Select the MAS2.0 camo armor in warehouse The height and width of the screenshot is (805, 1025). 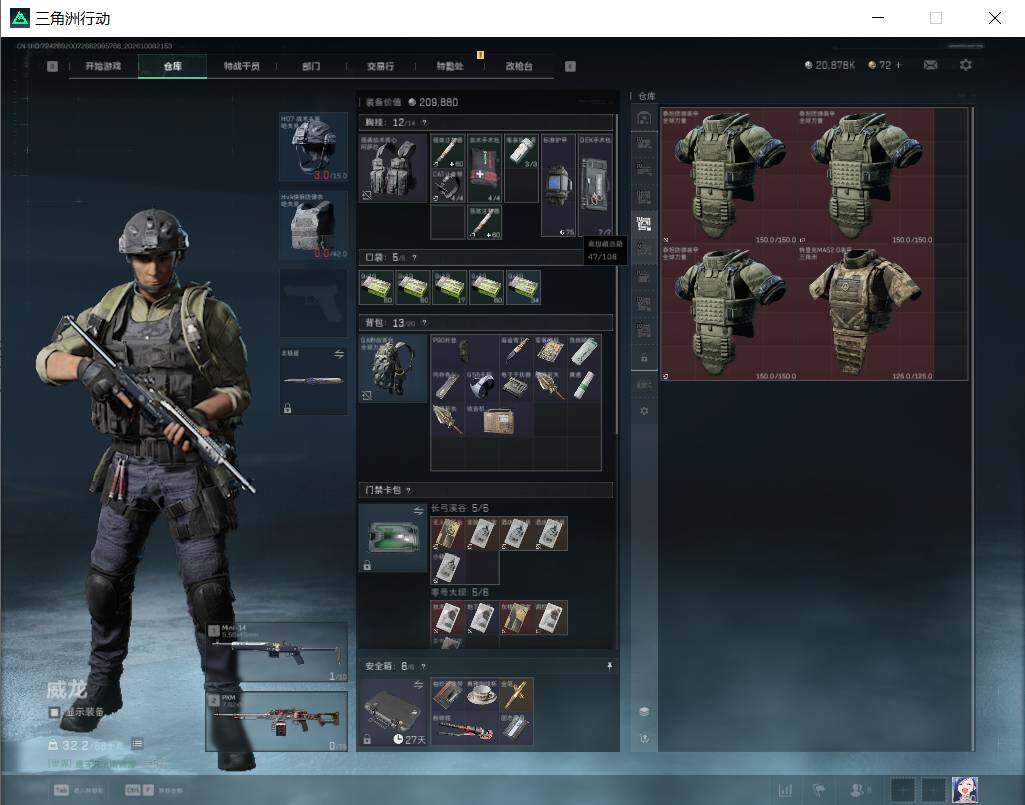pos(865,312)
